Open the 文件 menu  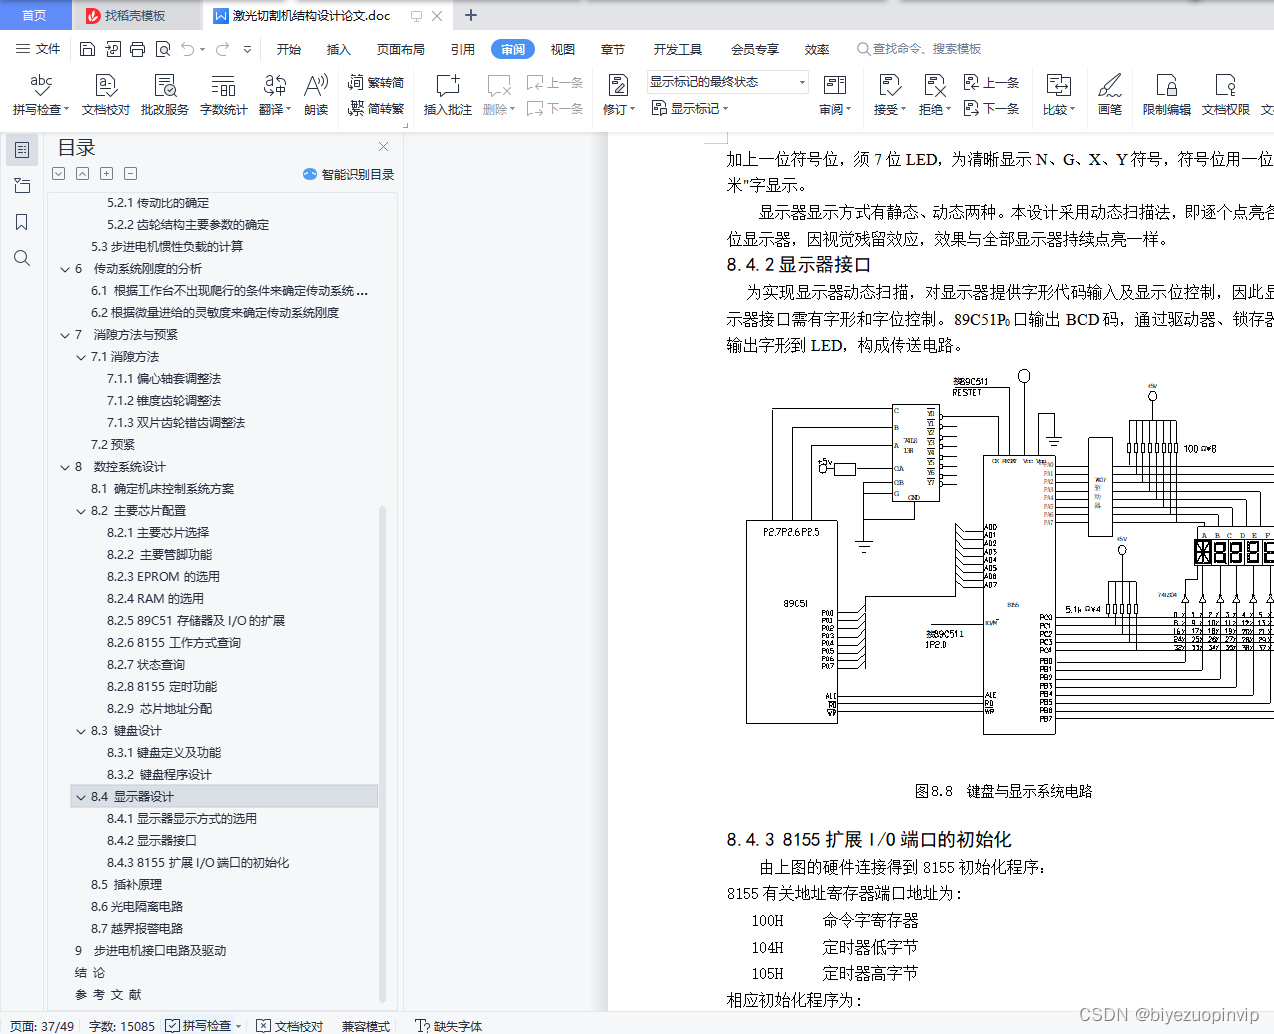click(38, 49)
